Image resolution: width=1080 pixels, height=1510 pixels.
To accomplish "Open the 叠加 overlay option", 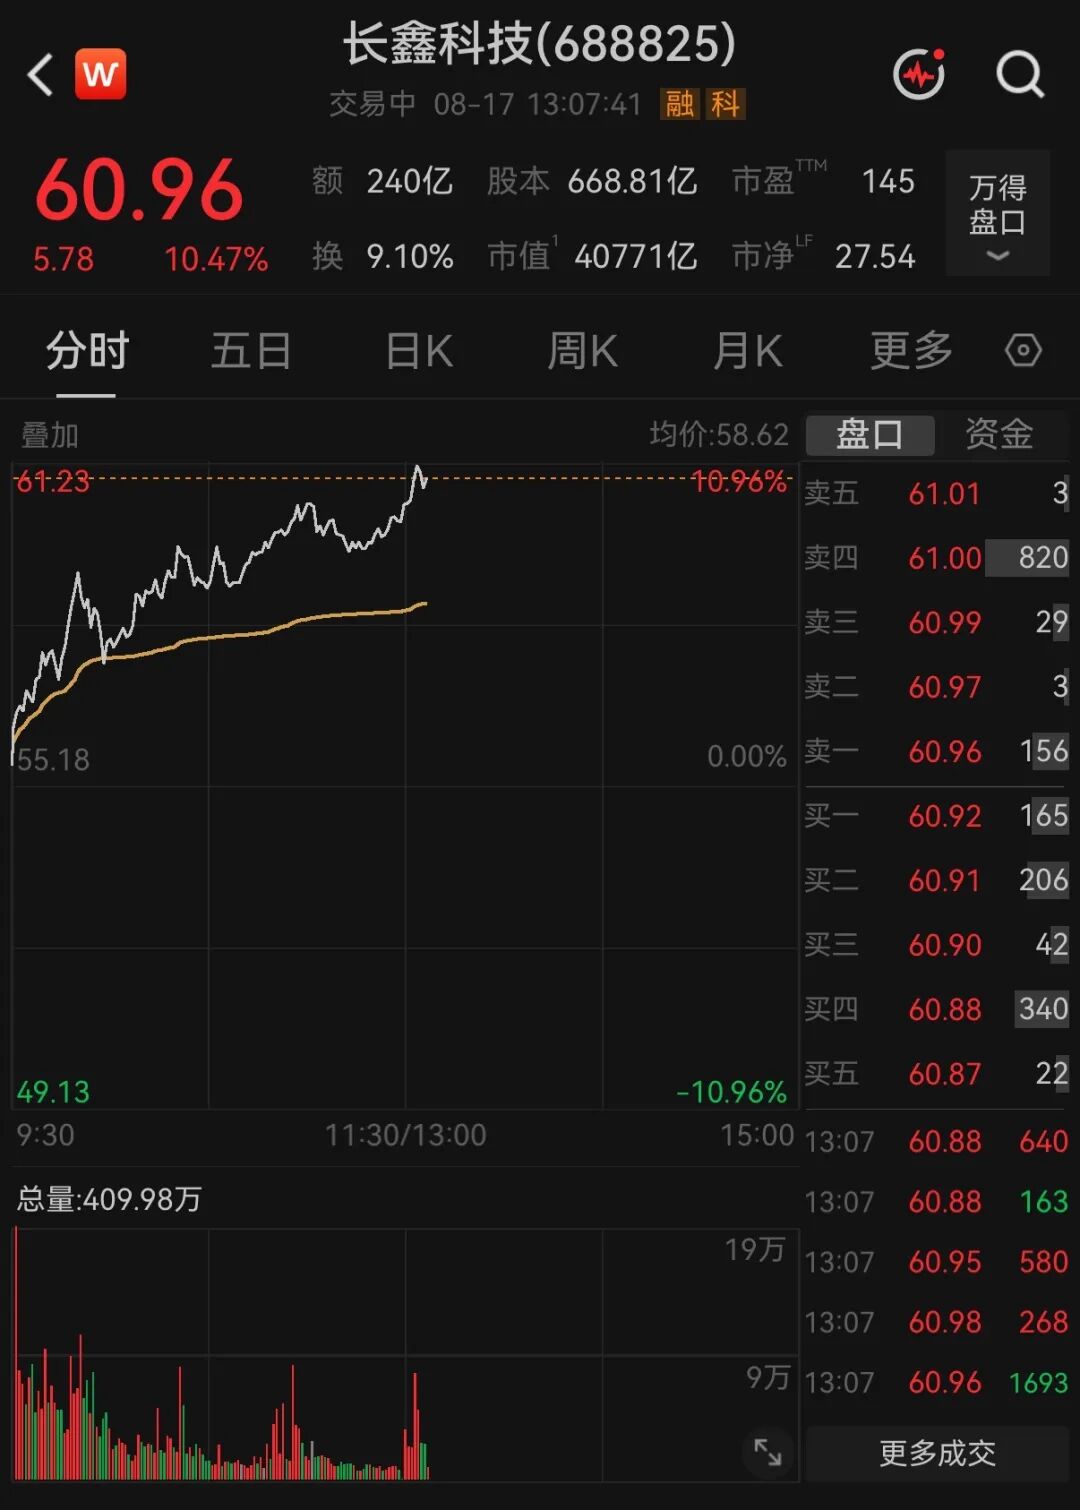I will [49, 435].
